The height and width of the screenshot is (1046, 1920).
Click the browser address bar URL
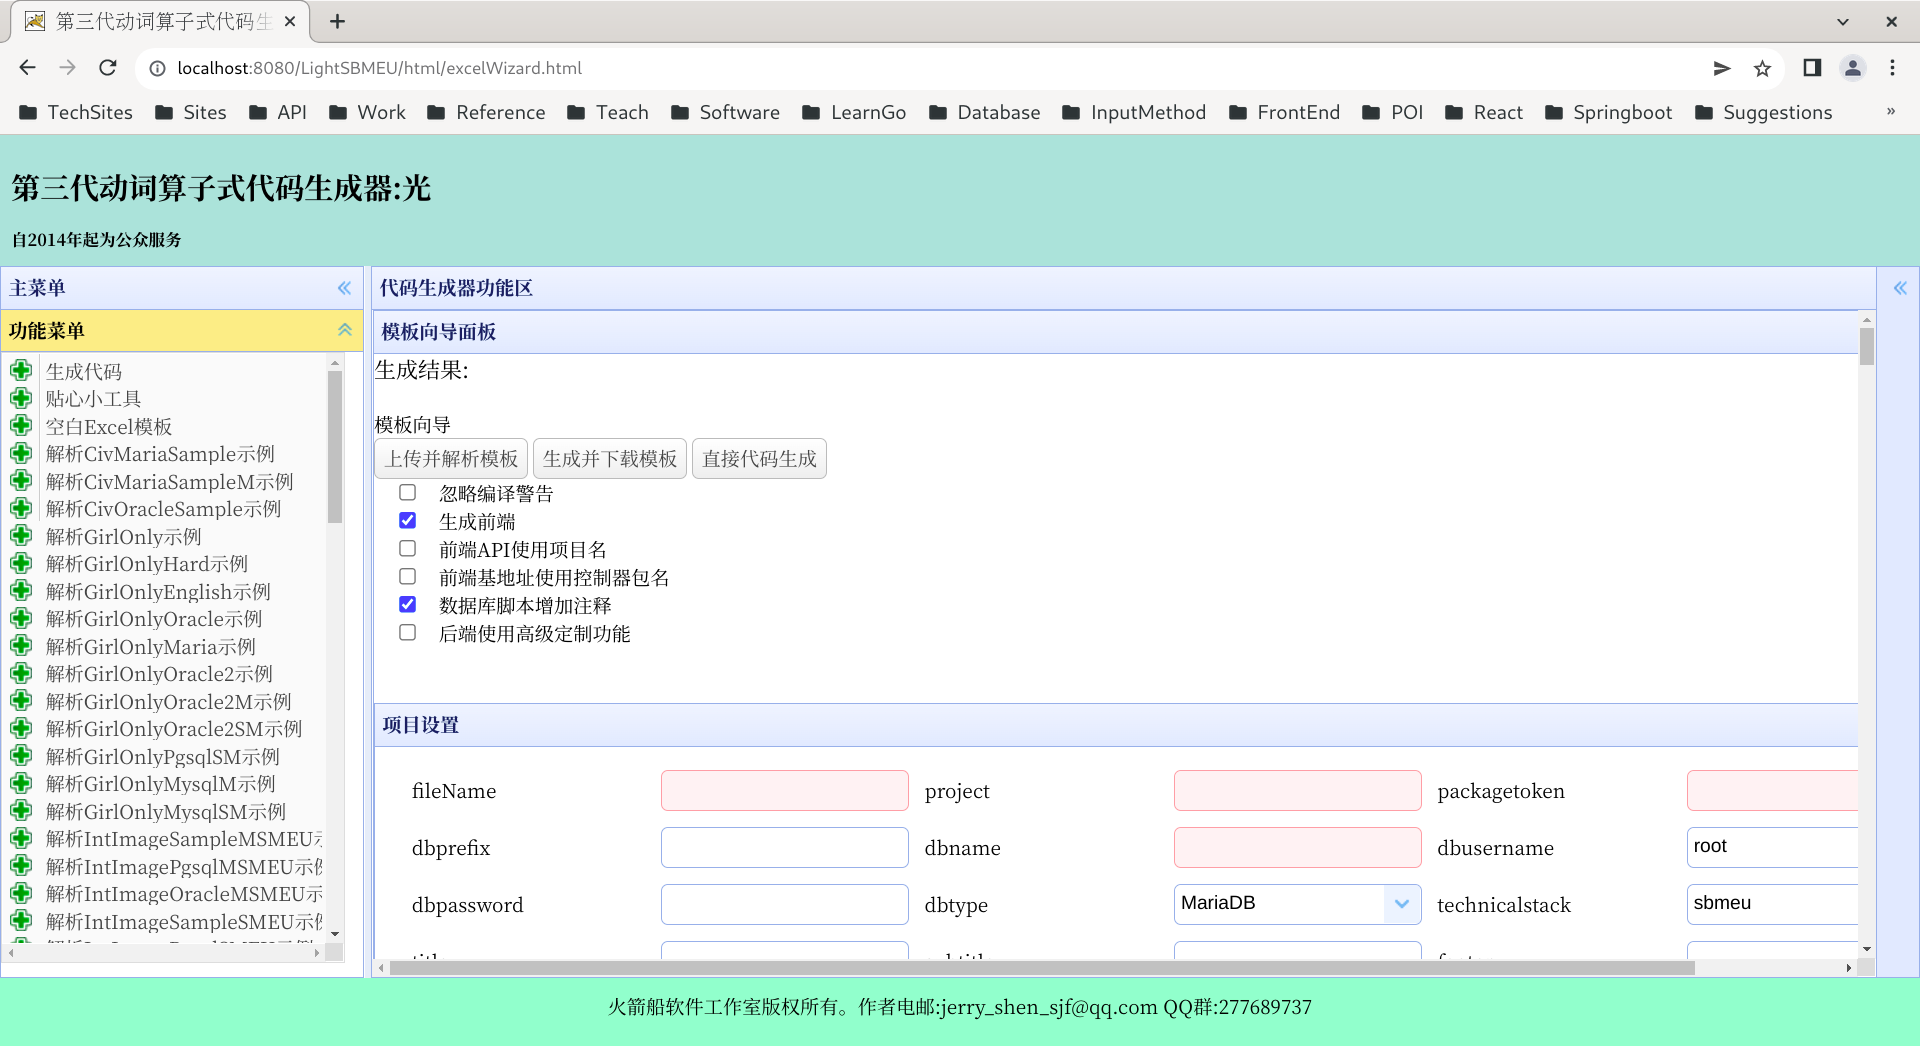point(380,68)
